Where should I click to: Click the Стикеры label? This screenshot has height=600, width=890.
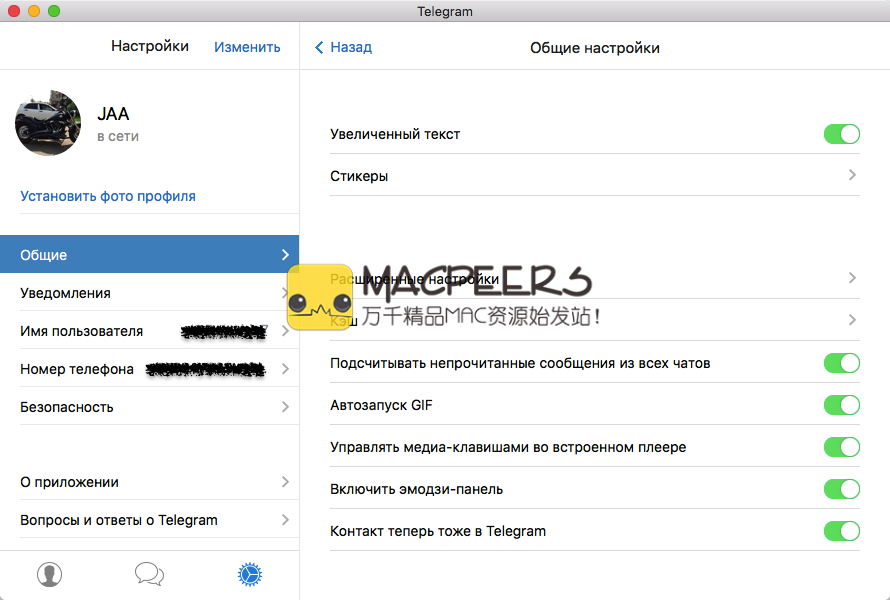359,176
